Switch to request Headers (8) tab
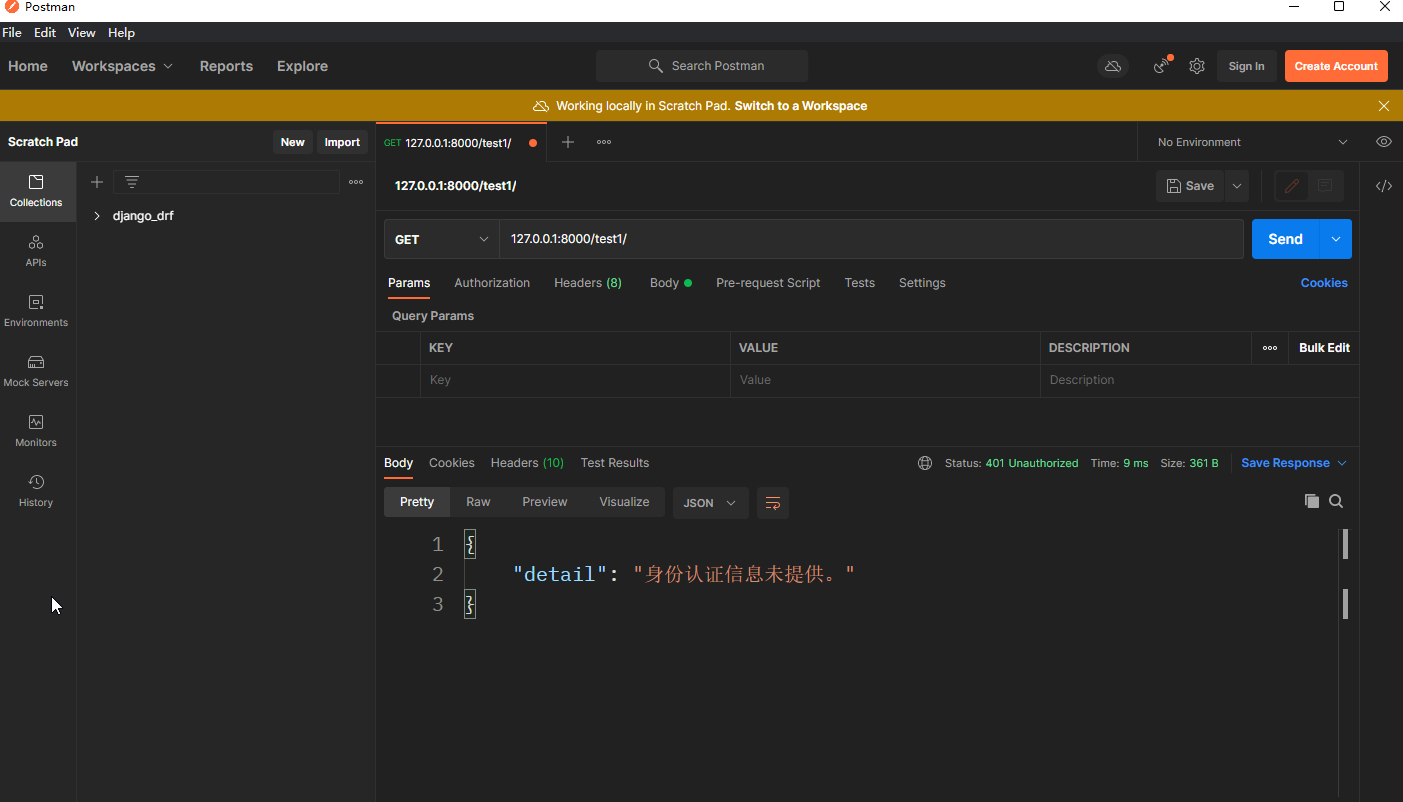This screenshot has width=1403, height=802. pos(588,283)
